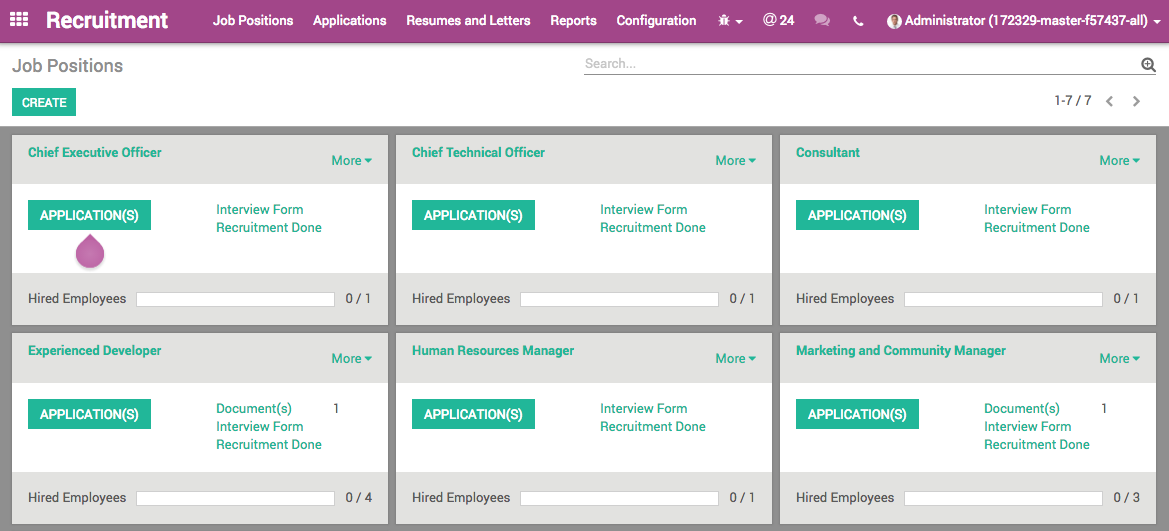Viewport: 1169px width, 531px height.
Task: Go to next page arrow
Action: 1136,101
